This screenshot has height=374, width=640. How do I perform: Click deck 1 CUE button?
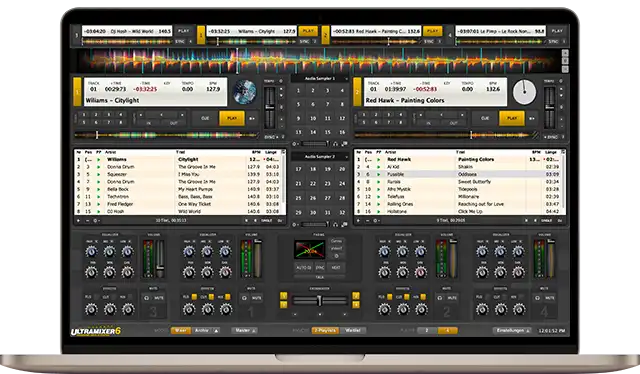(x=205, y=118)
